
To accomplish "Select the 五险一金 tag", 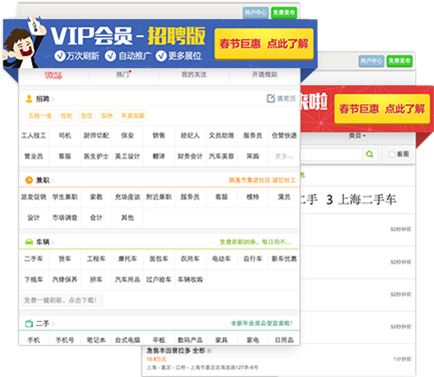I will click(x=40, y=116).
